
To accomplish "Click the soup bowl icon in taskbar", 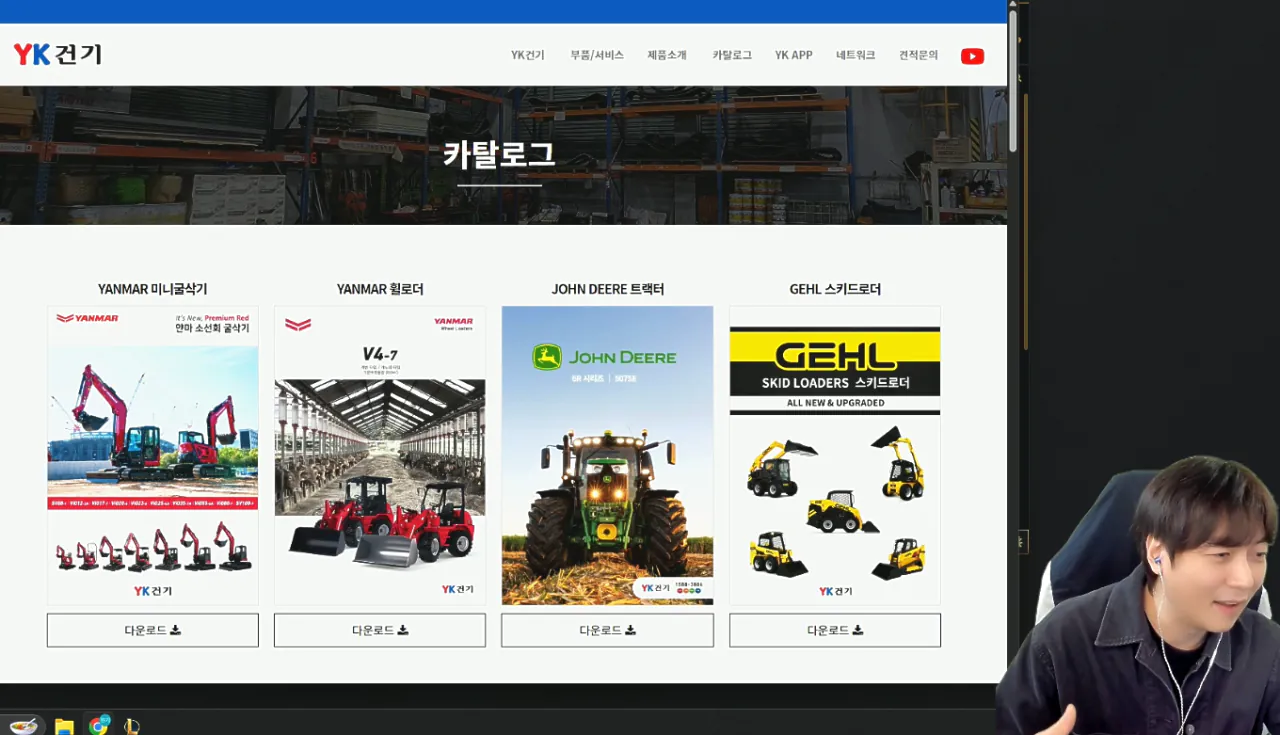I will (23, 726).
